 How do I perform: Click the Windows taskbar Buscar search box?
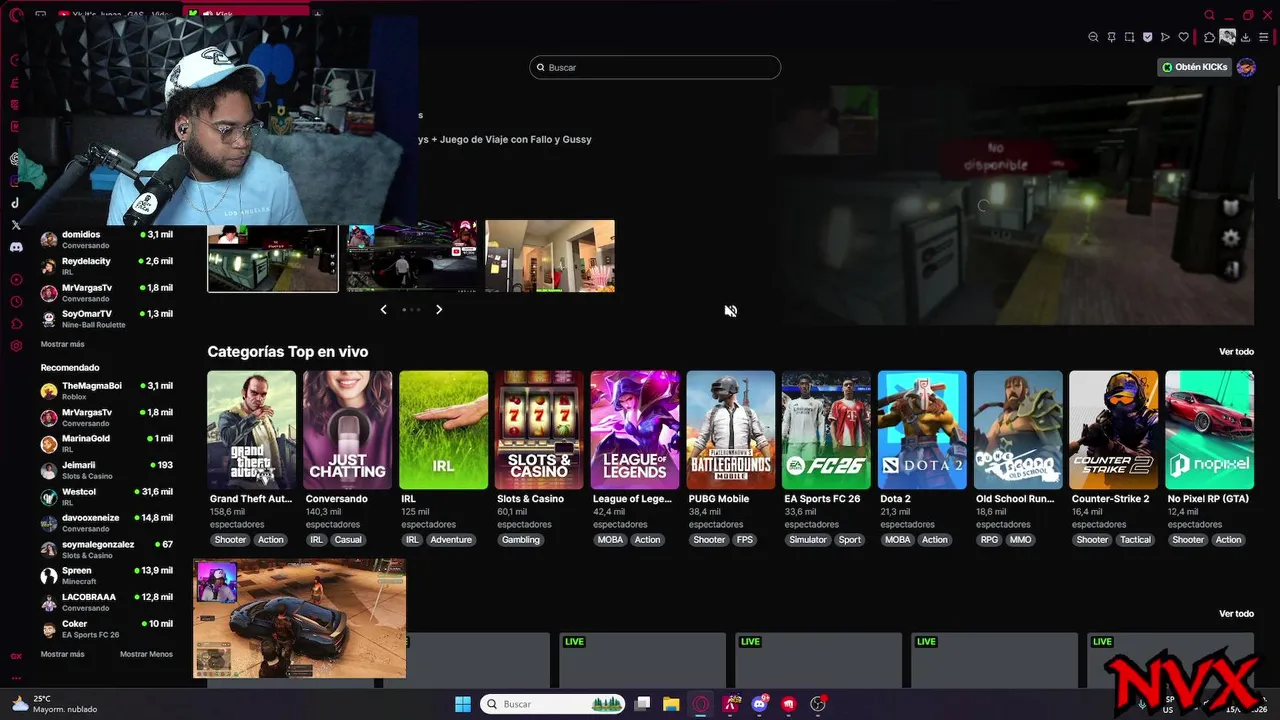point(552,704)
